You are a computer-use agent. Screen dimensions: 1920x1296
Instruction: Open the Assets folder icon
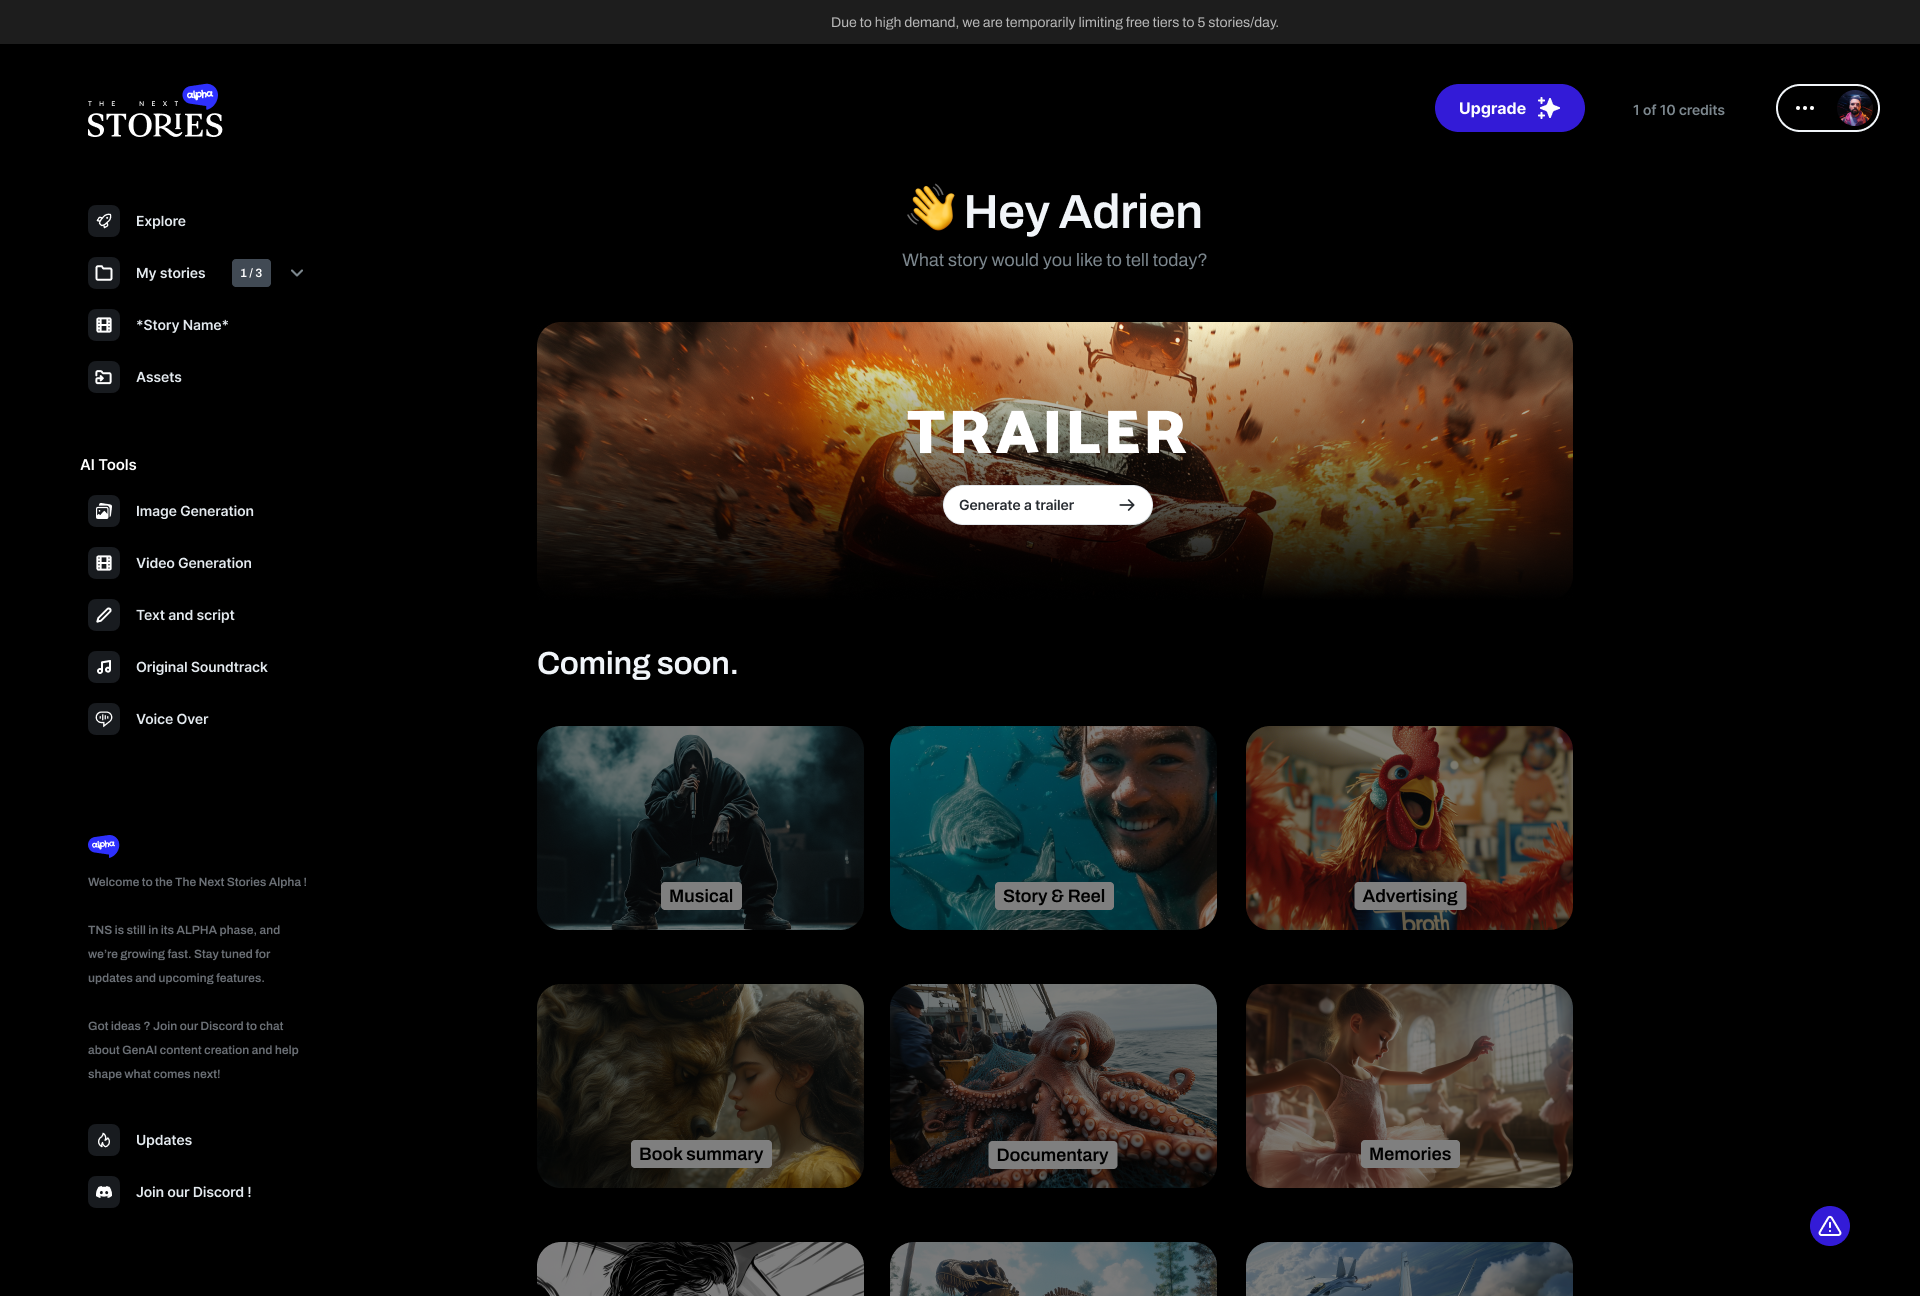pos(104,377)
